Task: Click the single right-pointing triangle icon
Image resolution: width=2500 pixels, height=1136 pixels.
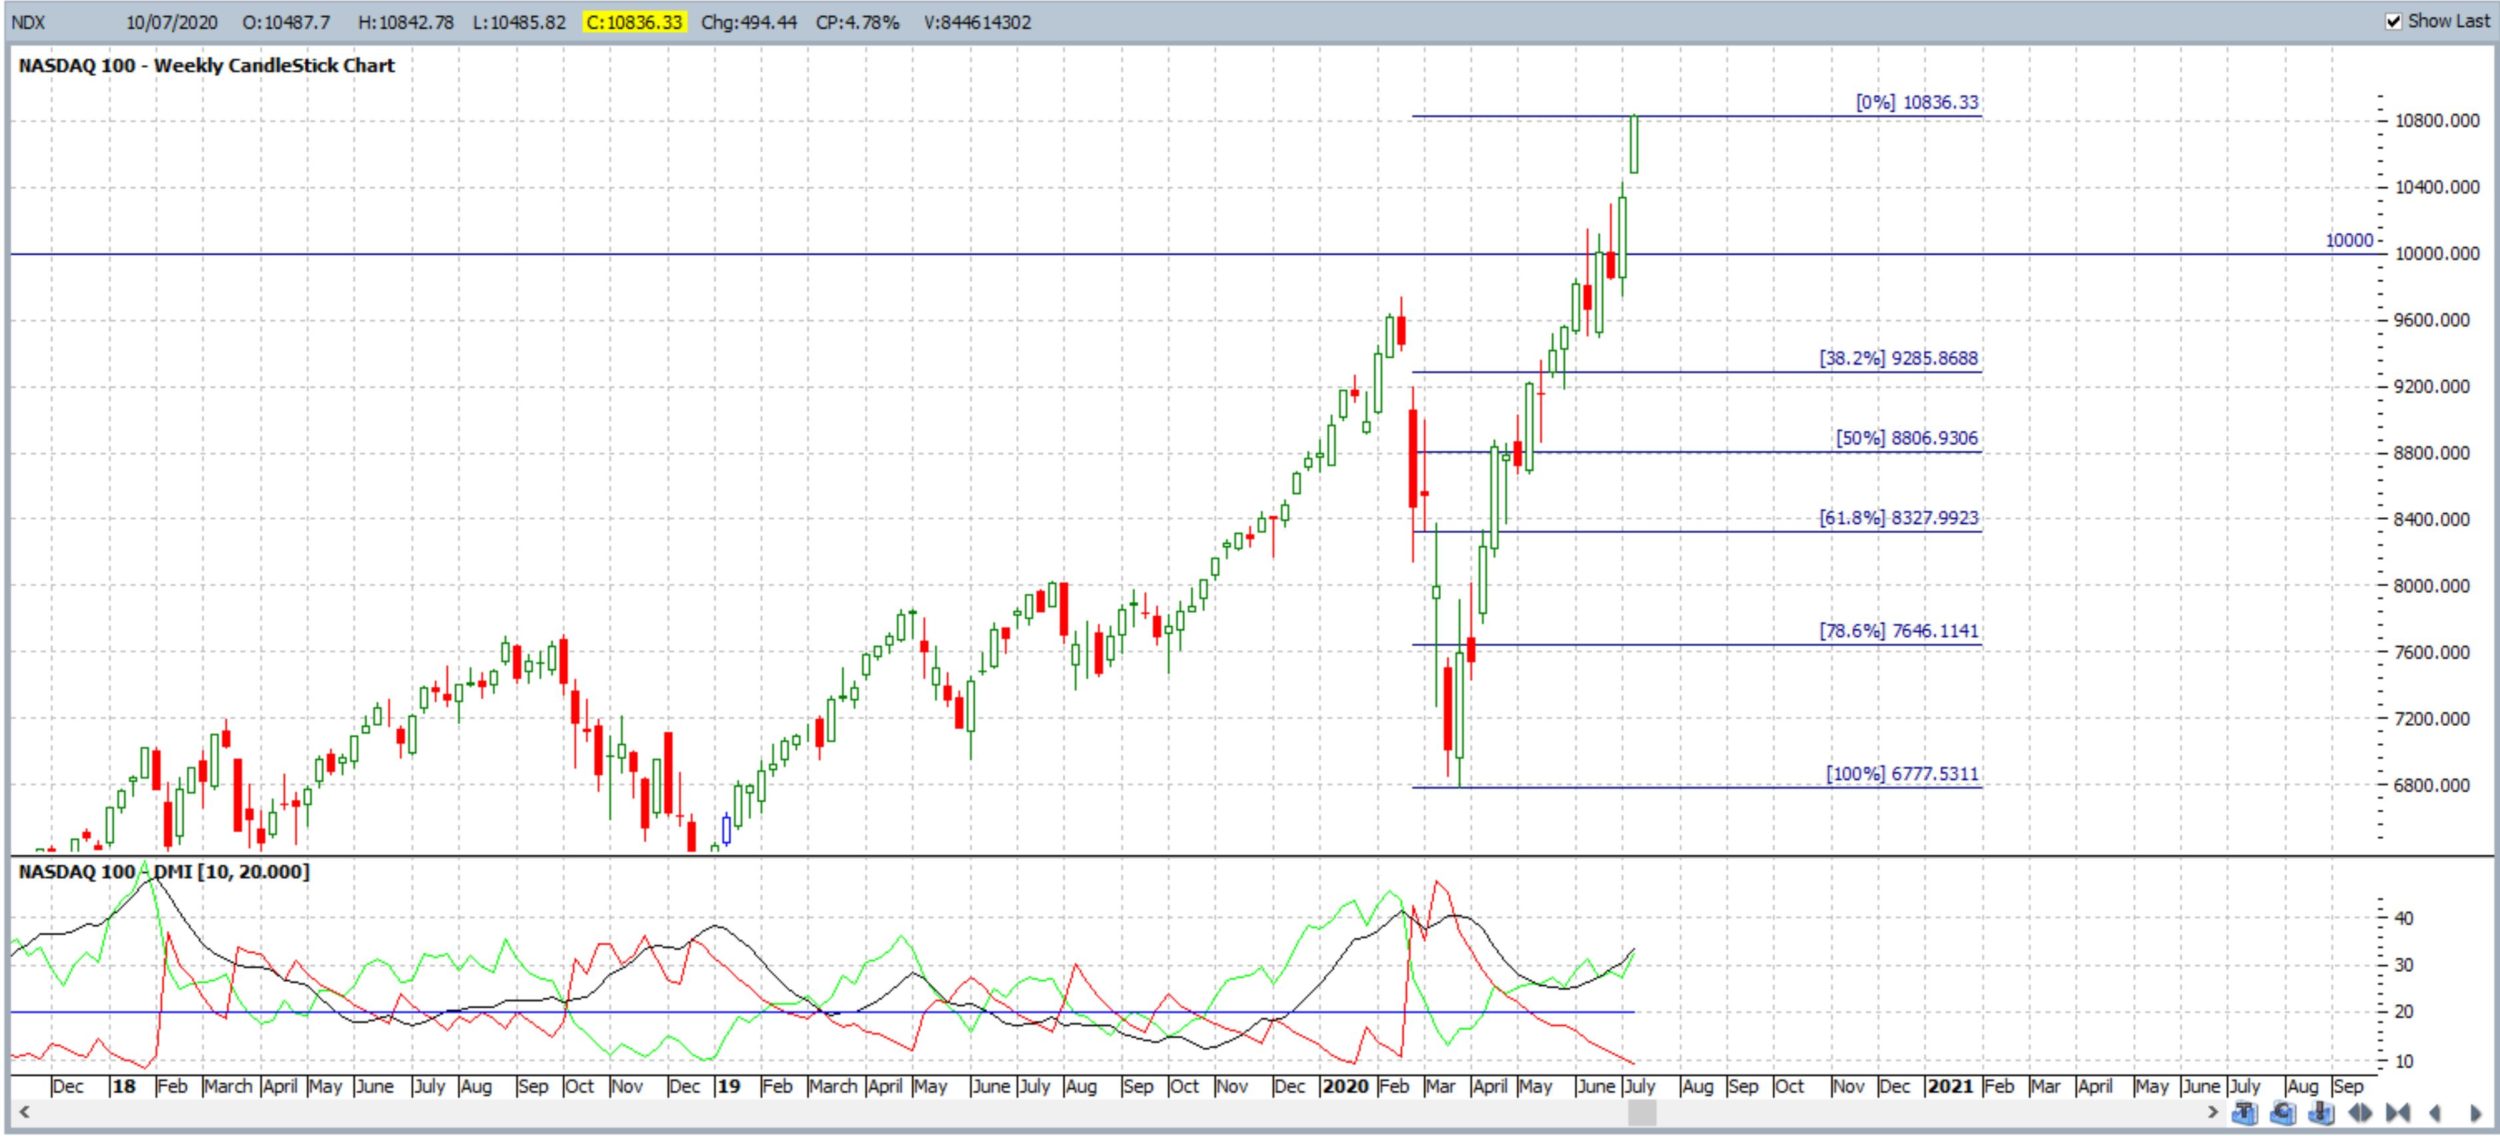Action: point(2475,1113)
